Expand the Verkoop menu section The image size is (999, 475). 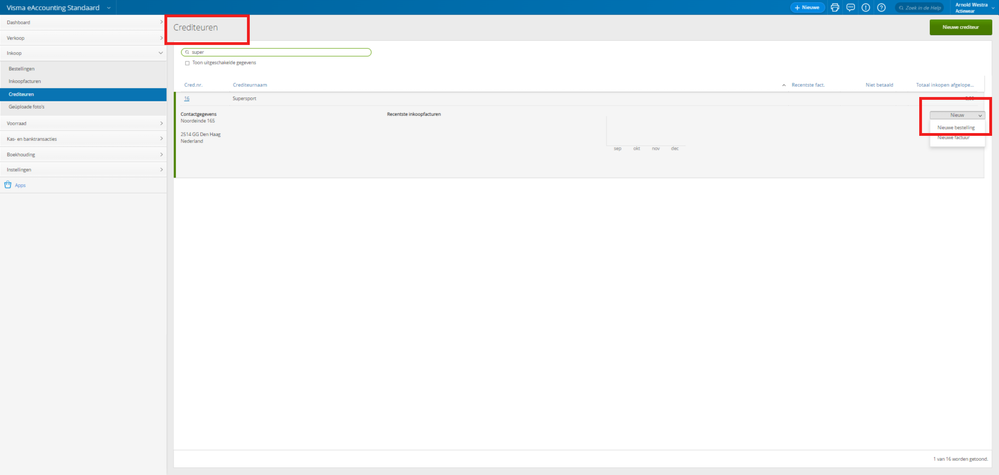click(x=83, y=38)
